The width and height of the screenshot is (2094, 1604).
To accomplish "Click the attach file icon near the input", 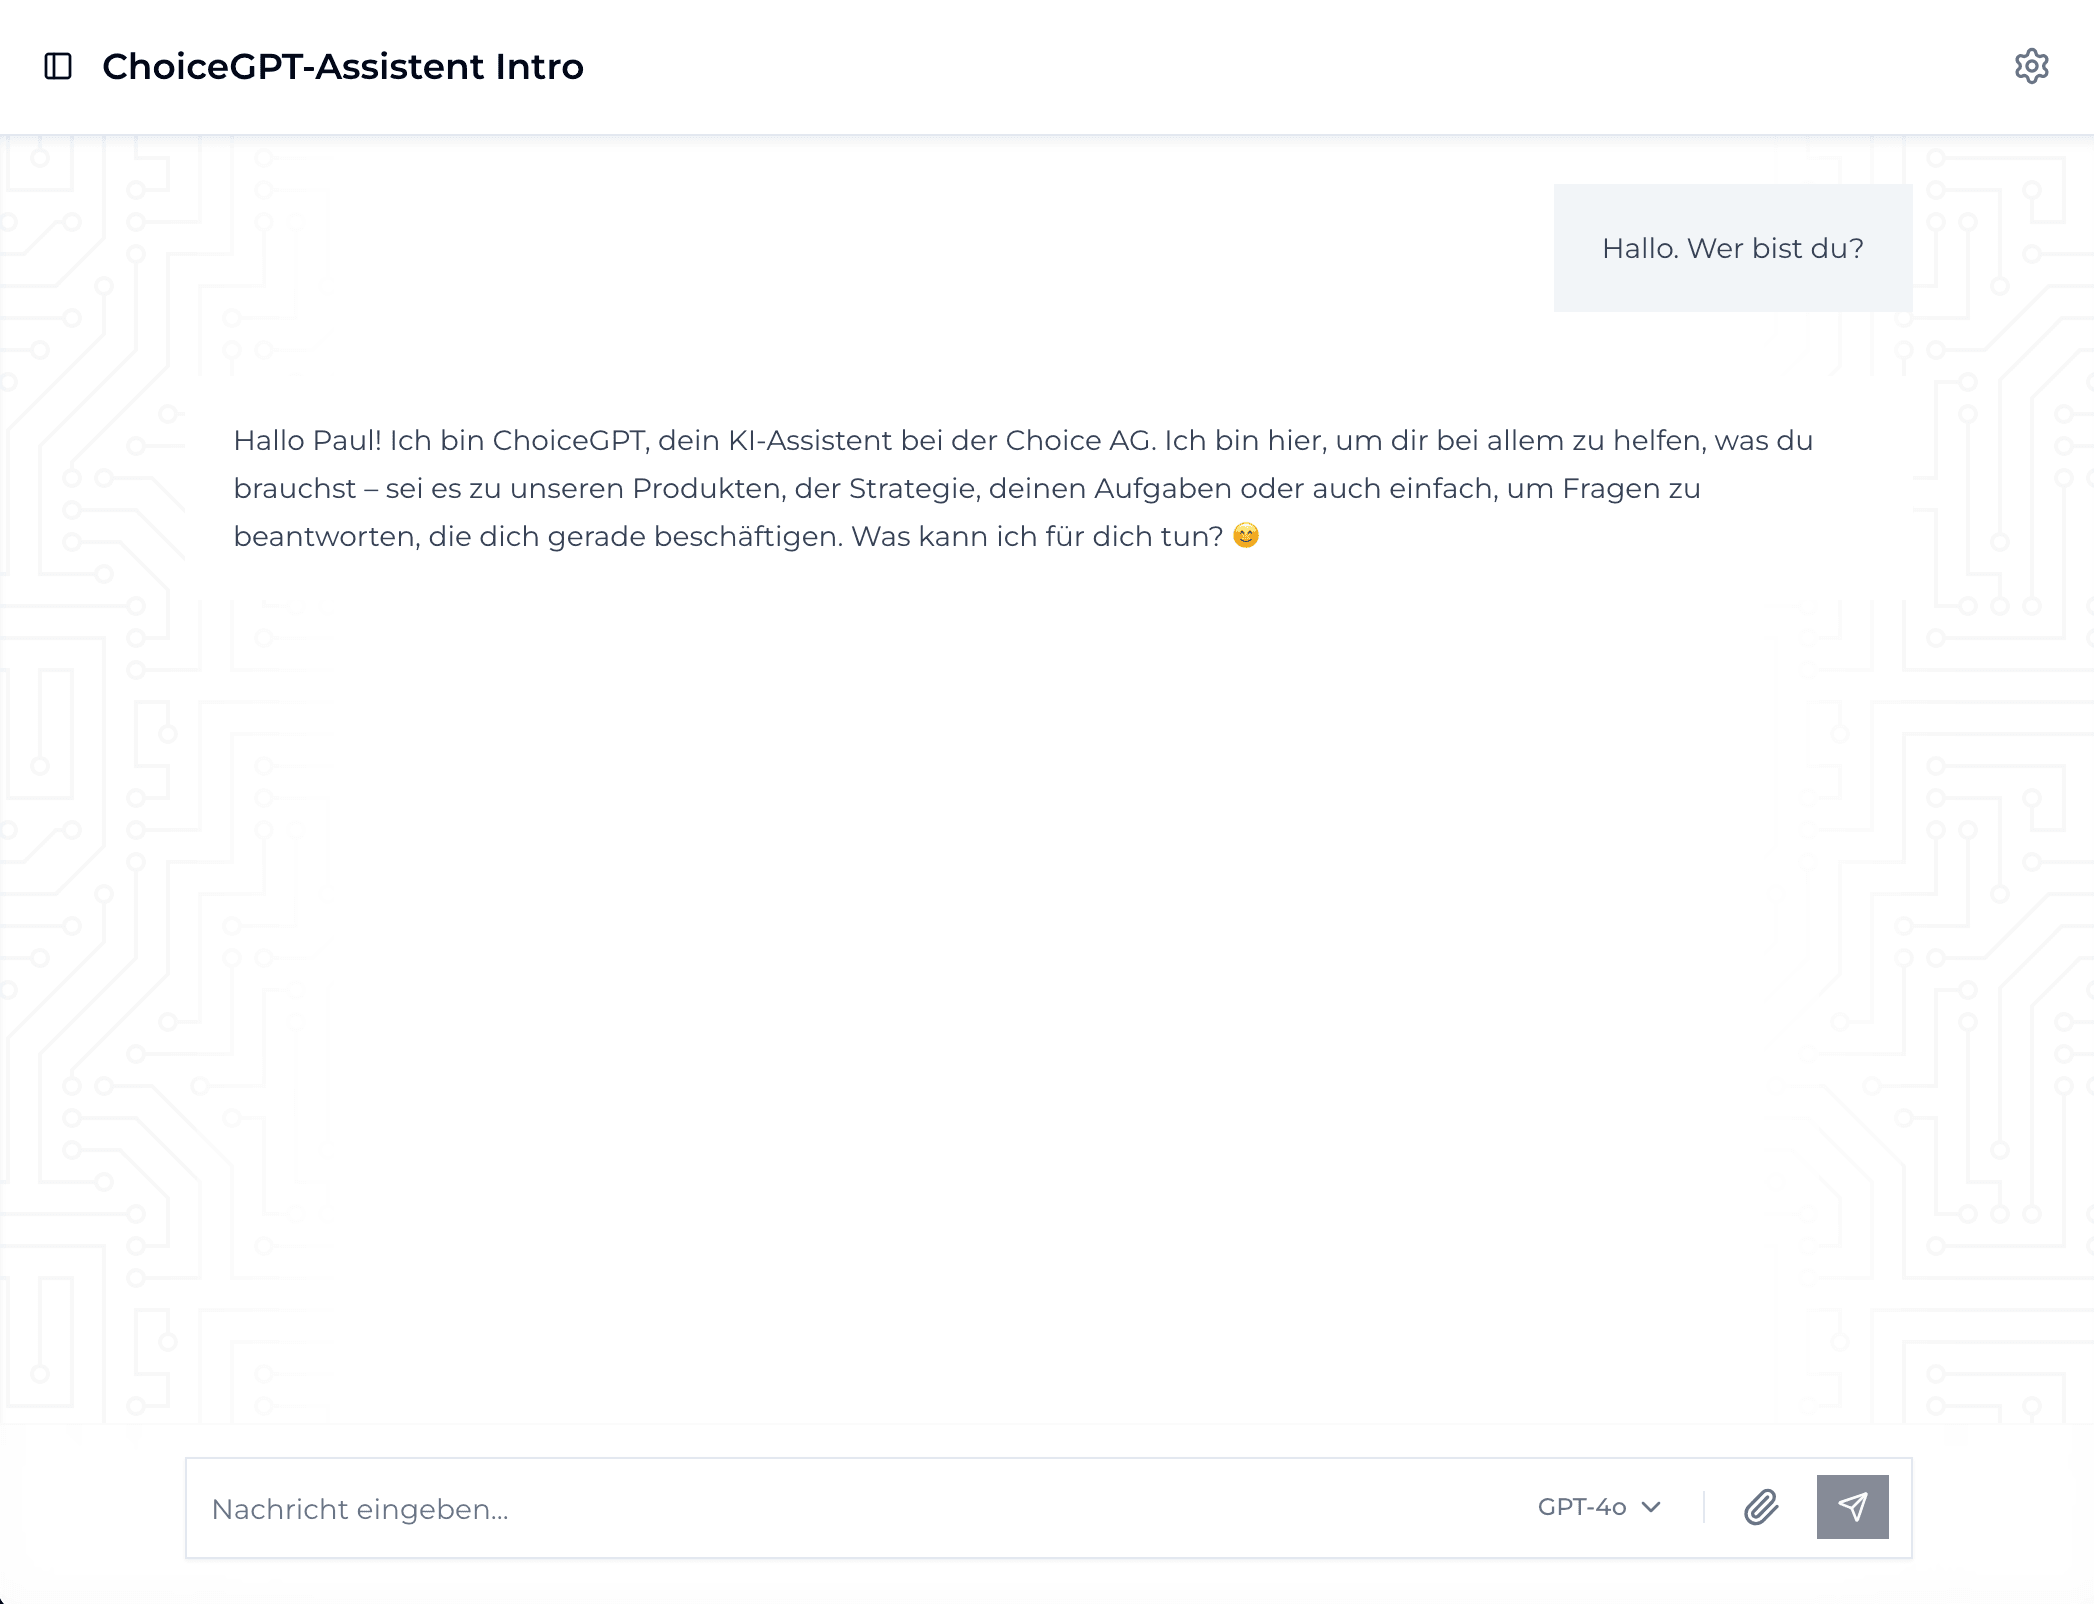I will tap(1763, 1508).
